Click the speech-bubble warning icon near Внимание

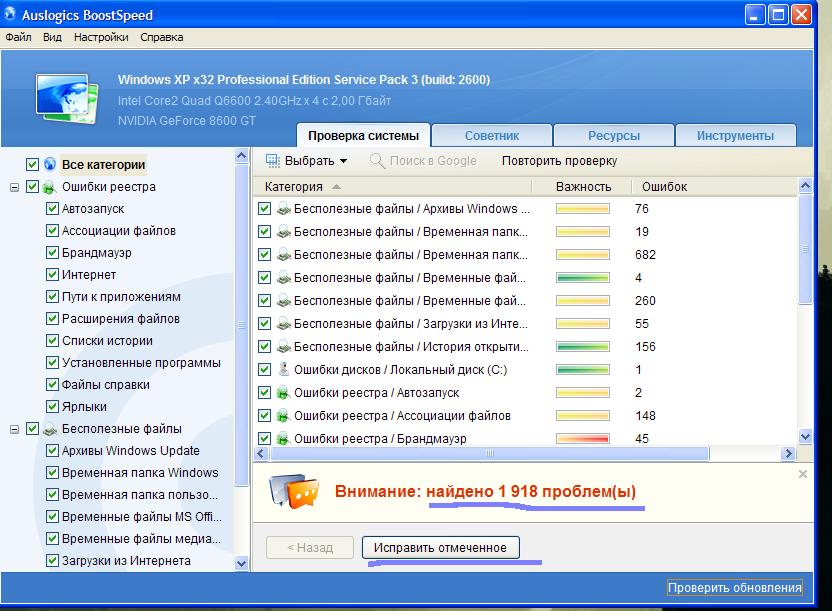click(299, 491)
